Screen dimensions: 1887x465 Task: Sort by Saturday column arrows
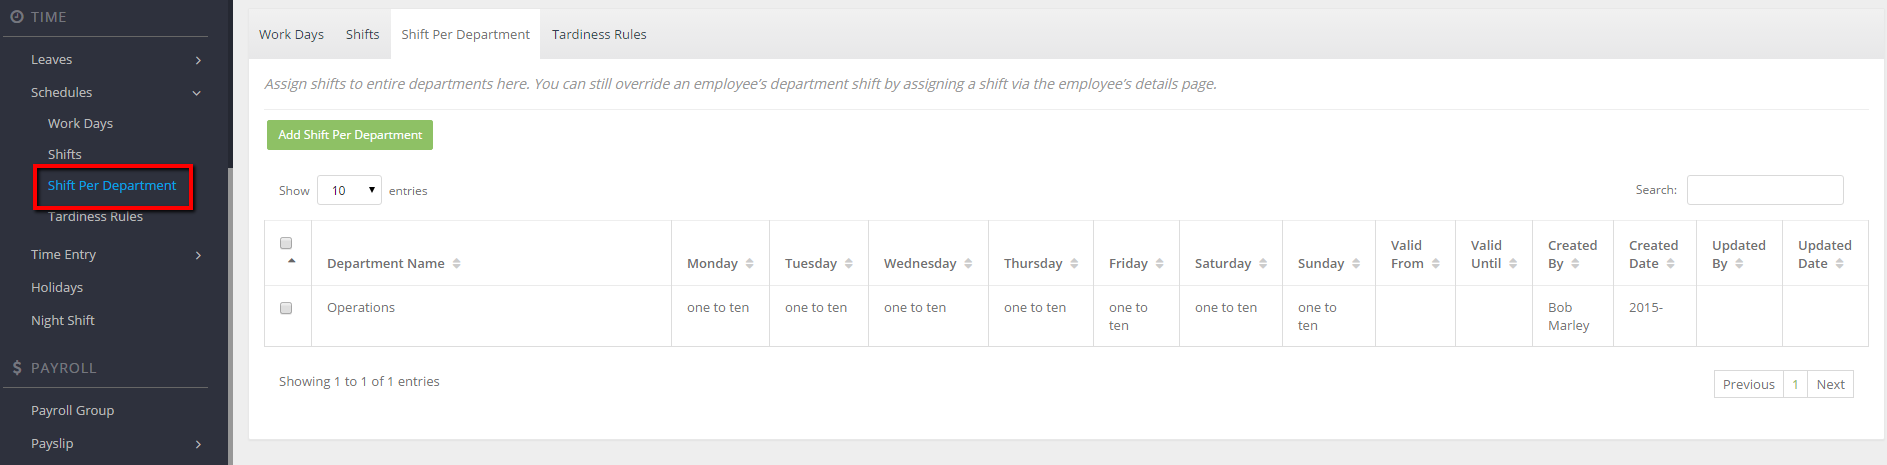tap(1263, 264)
